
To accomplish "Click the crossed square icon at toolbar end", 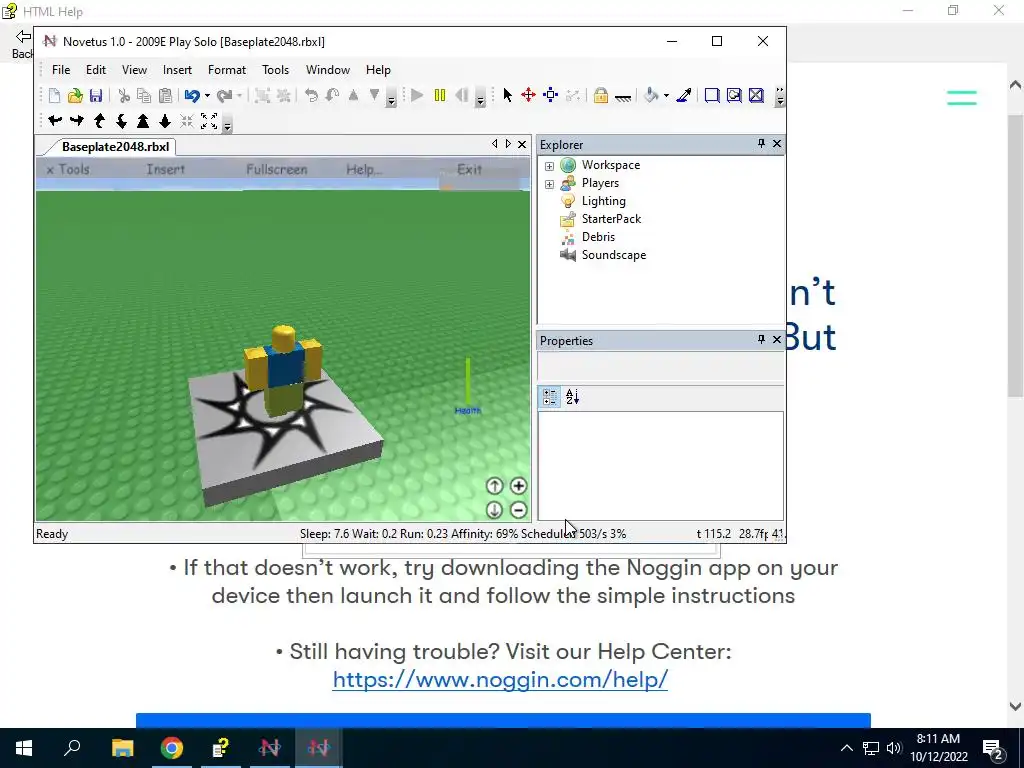I will (756, 96).
